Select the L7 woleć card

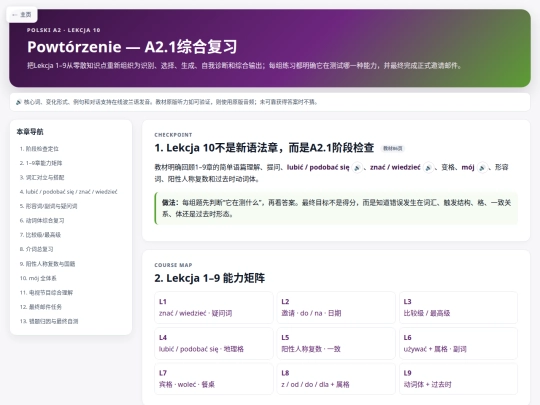tap(214, 379)
